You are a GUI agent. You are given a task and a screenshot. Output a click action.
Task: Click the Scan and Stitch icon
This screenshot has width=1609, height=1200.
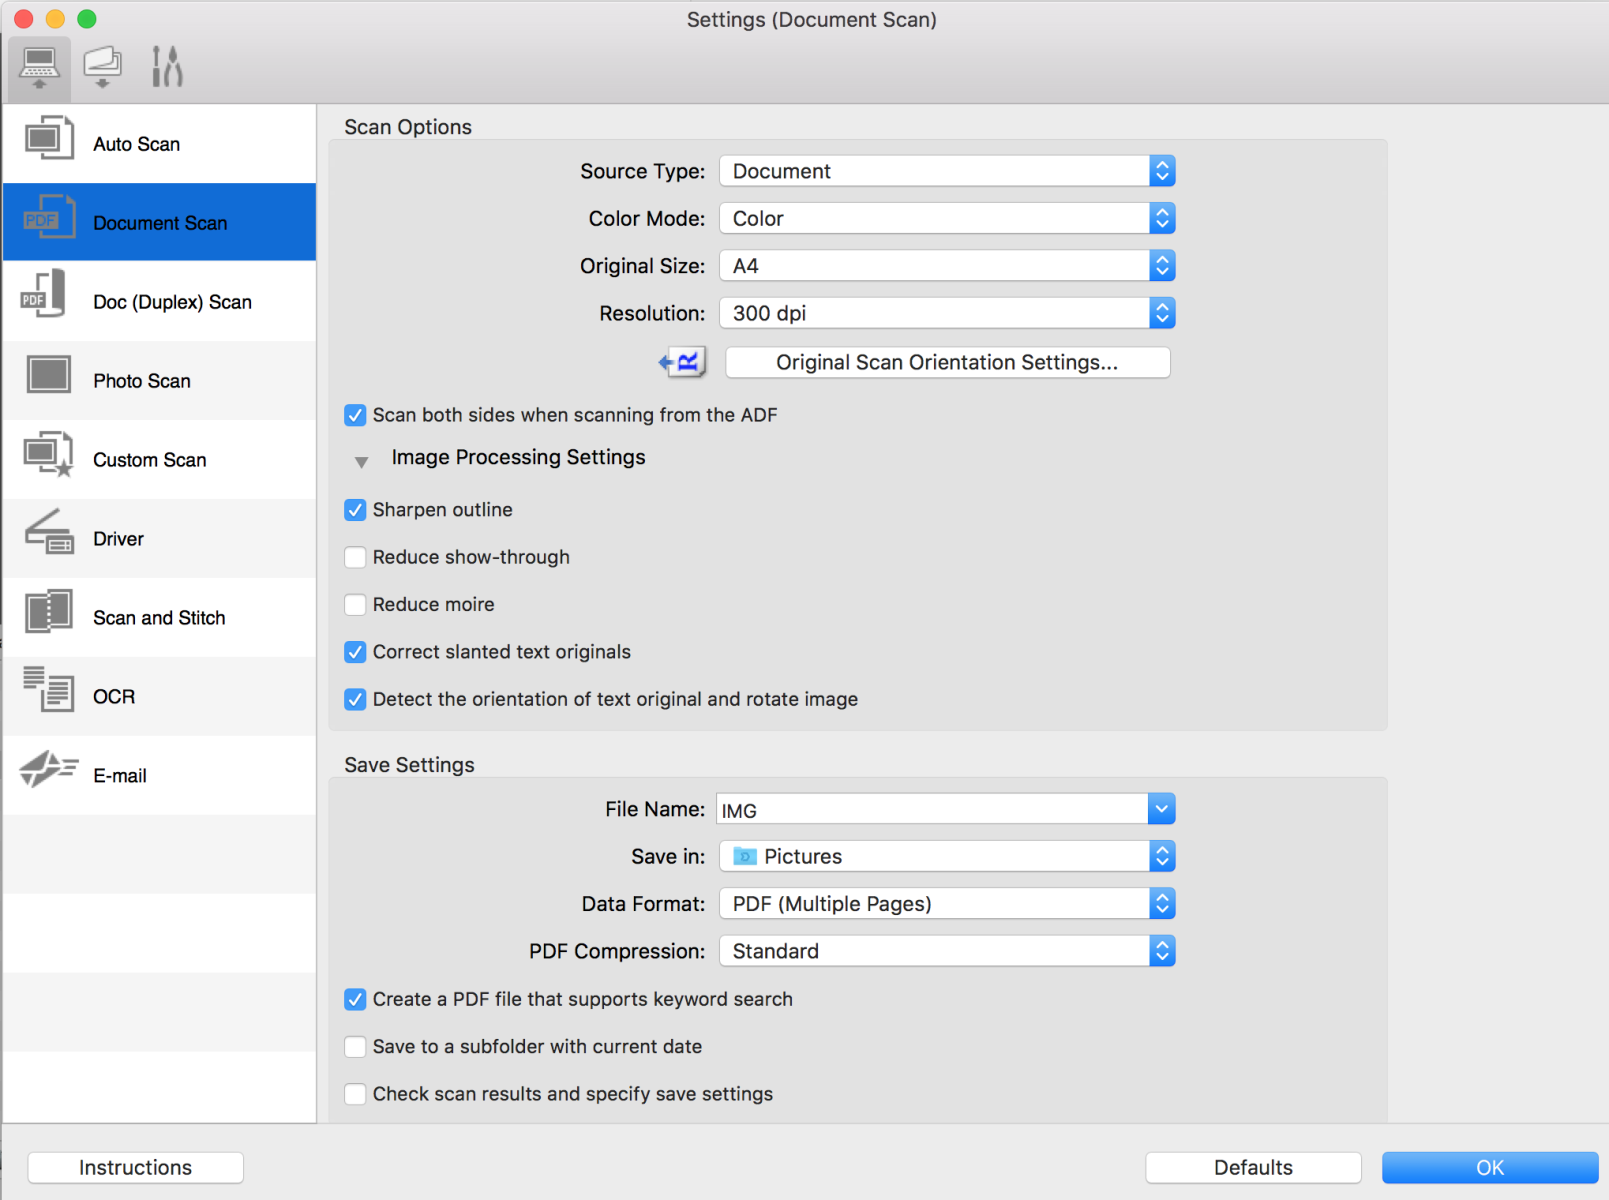[x=48, y=611]
